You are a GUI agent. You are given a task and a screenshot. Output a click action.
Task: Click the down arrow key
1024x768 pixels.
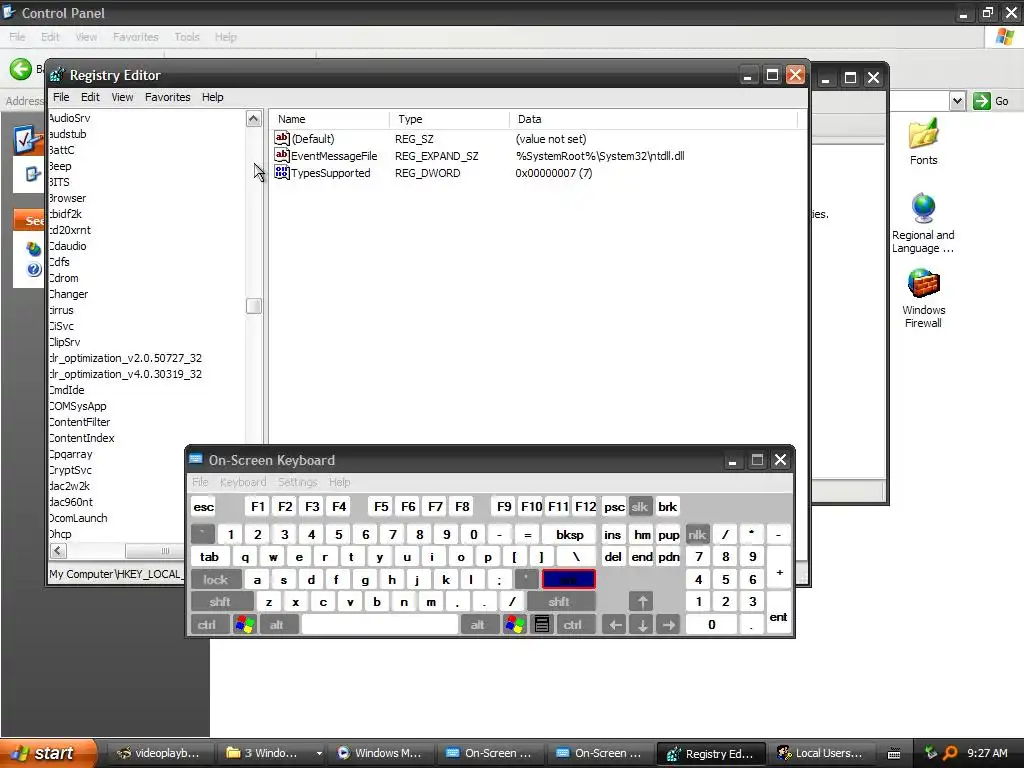click(x=642, y=625)
